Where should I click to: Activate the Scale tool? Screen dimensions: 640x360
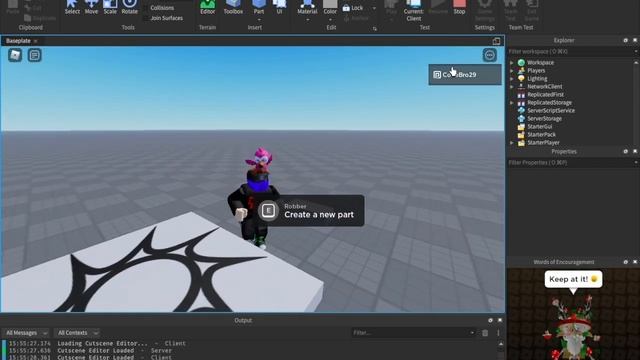click(x=110, y=7)
